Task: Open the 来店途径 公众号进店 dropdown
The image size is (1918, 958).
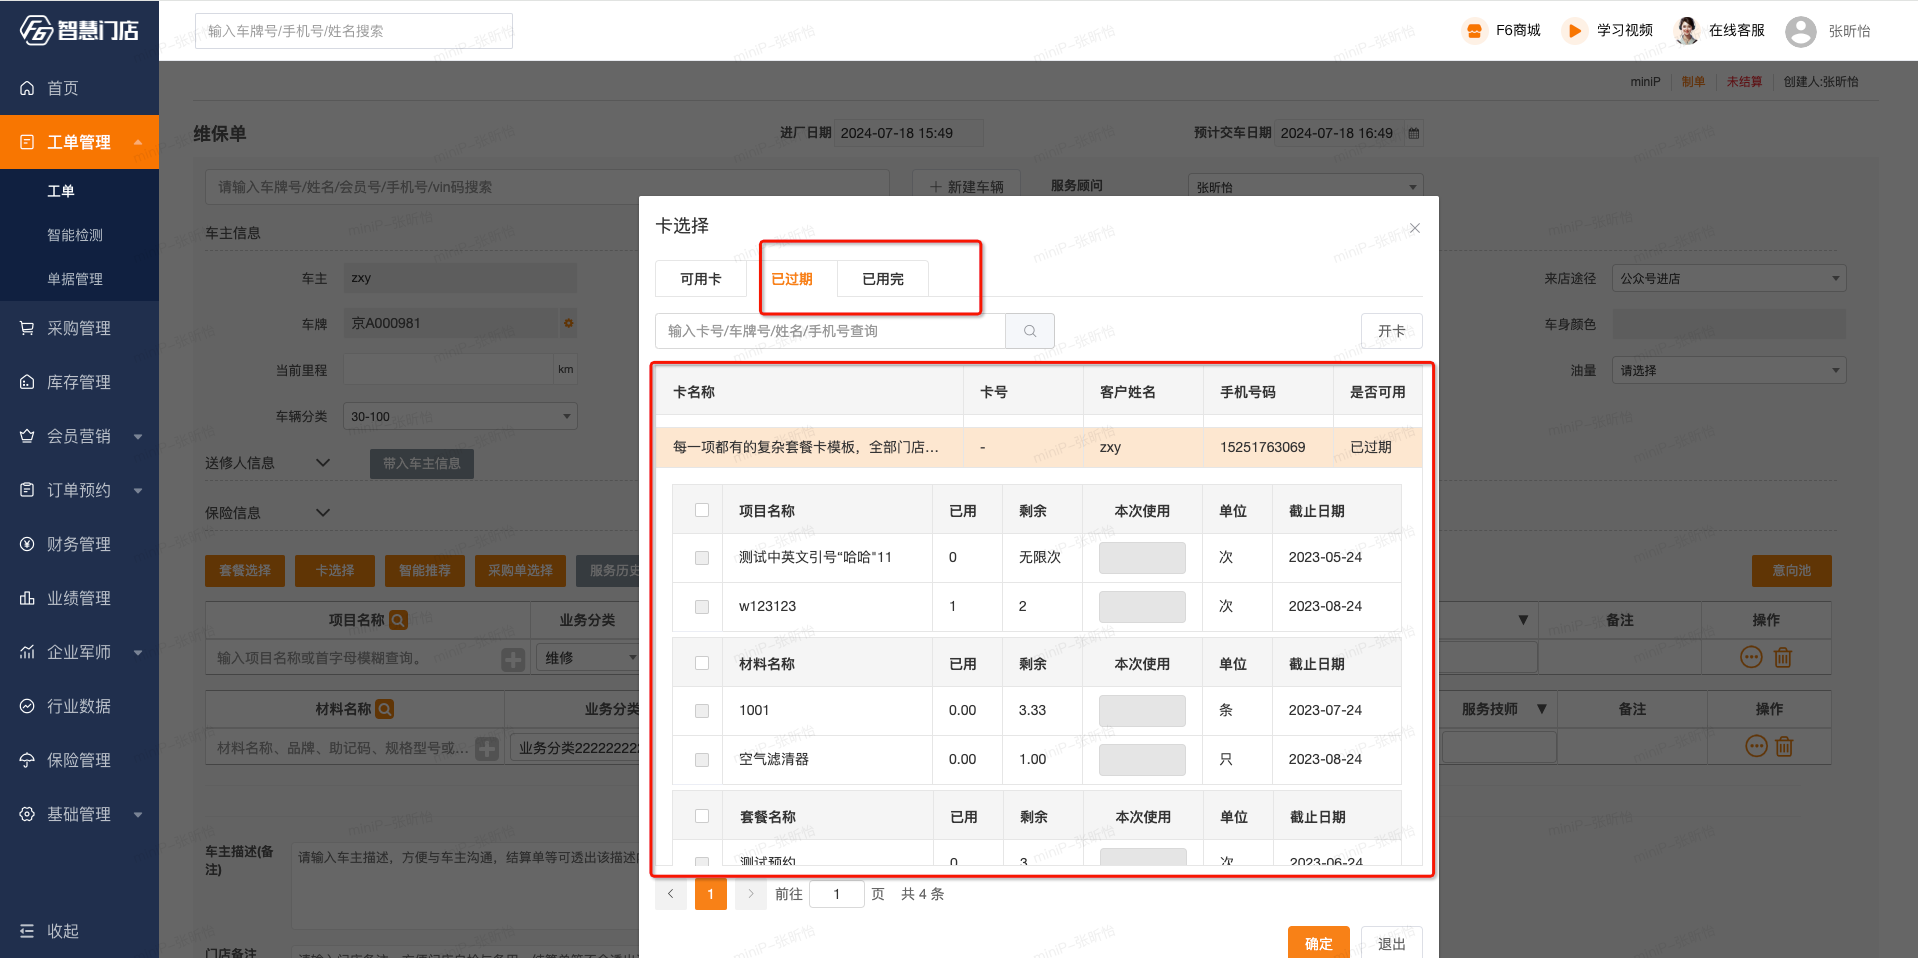Action: 1729,278
